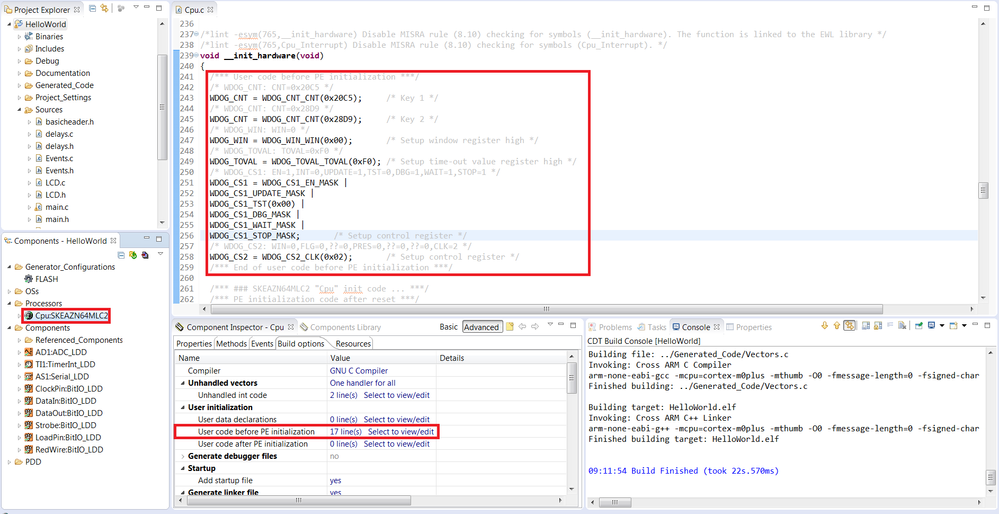
Task: Go forward in Component Inspector history
Action: click(535, 327)
